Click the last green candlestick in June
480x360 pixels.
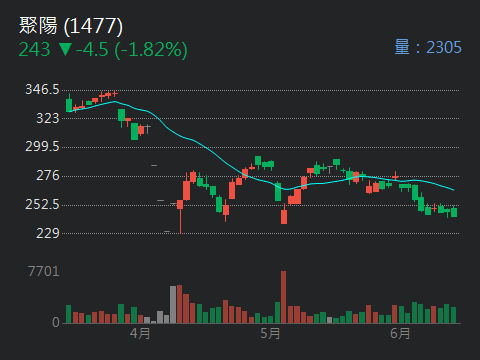(454, 212)
